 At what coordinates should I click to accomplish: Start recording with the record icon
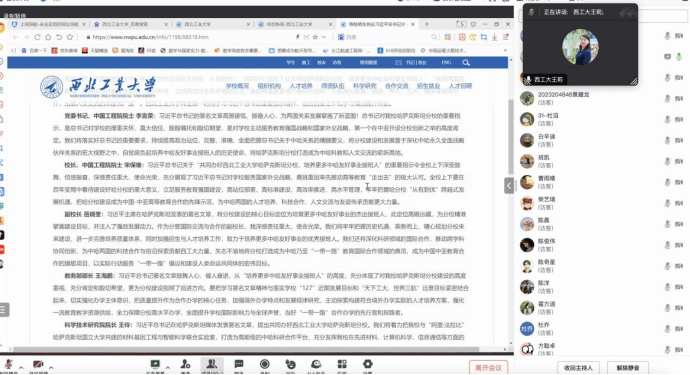[x=264, y=364]
